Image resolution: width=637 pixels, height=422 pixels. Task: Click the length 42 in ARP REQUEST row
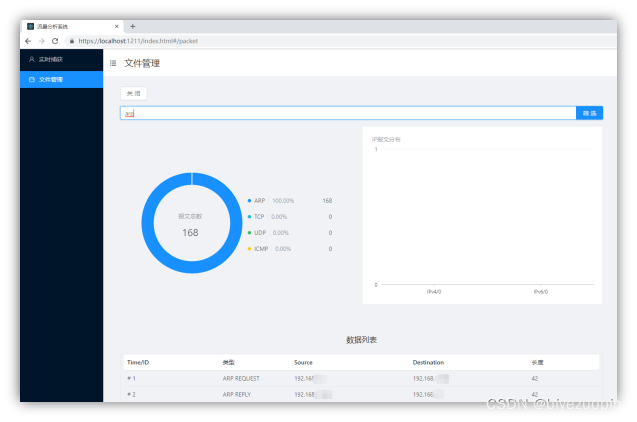(x=535, y=378)
